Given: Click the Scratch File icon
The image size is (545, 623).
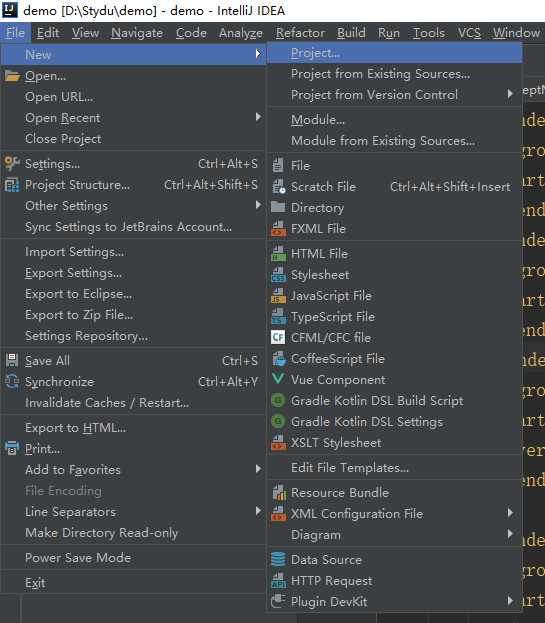Looking at the screenshot, I should pos(278,186).
